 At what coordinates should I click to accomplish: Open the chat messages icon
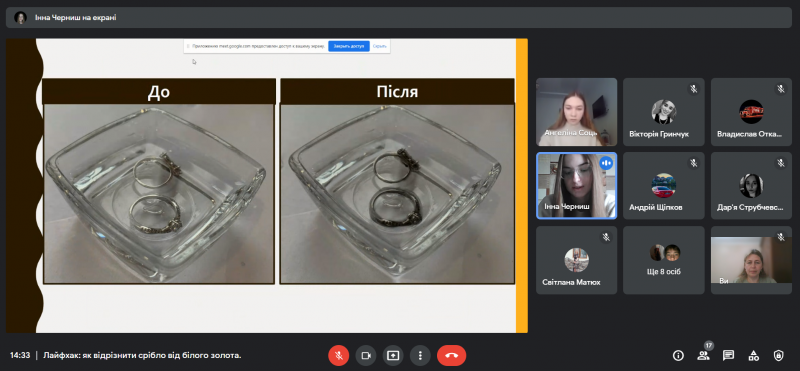tap(728, 355)
